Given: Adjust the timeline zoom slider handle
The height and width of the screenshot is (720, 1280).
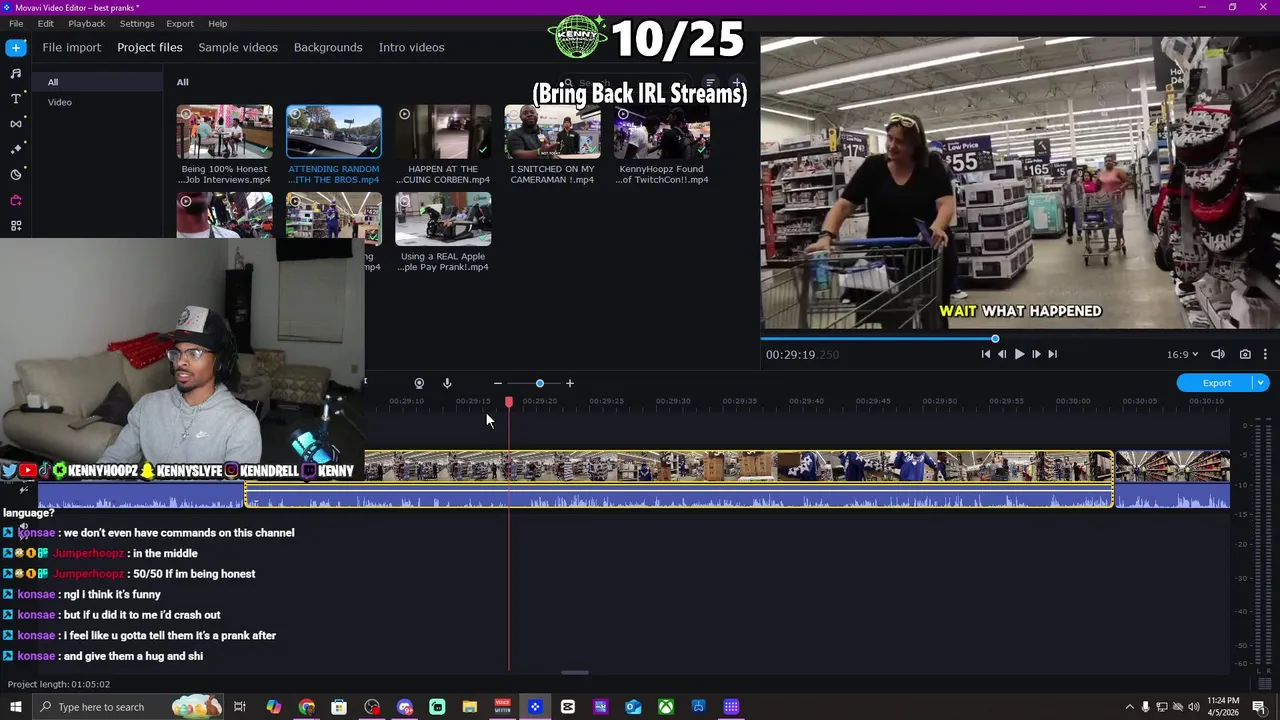Looking at the screenshot, I should [x=539, y=383].
